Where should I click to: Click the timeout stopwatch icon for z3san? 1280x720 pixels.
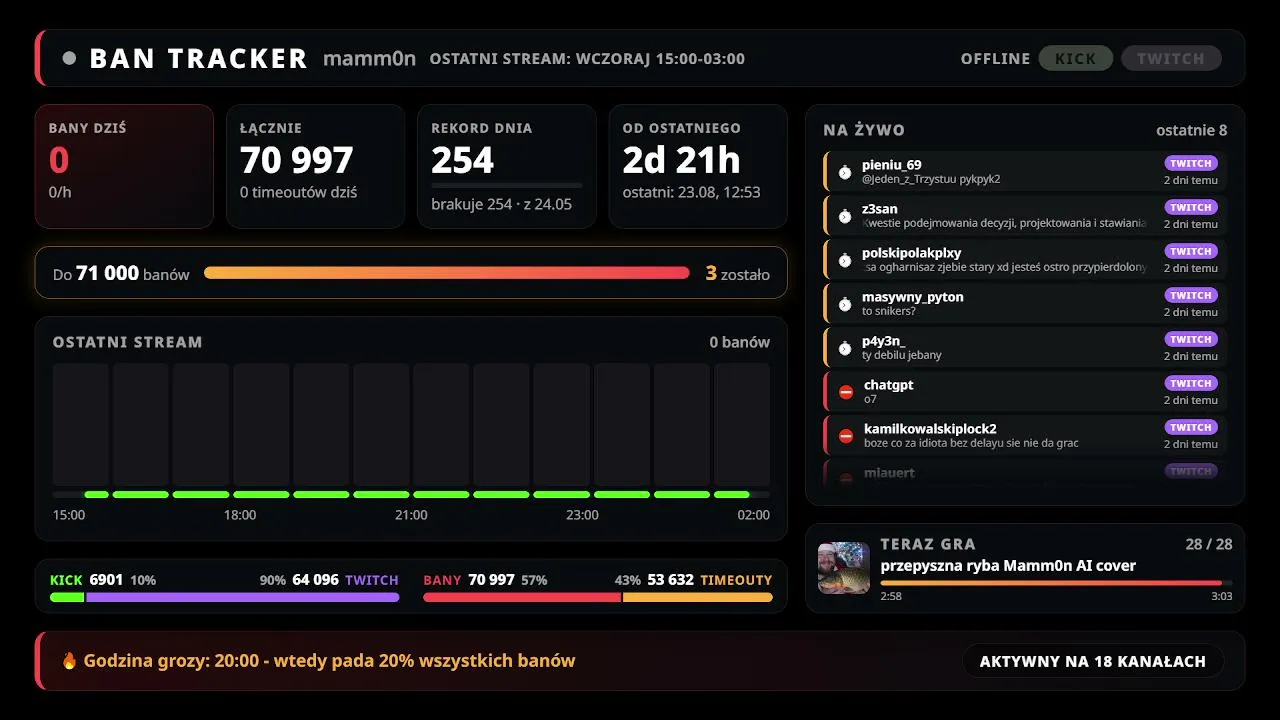click(845, 216)
